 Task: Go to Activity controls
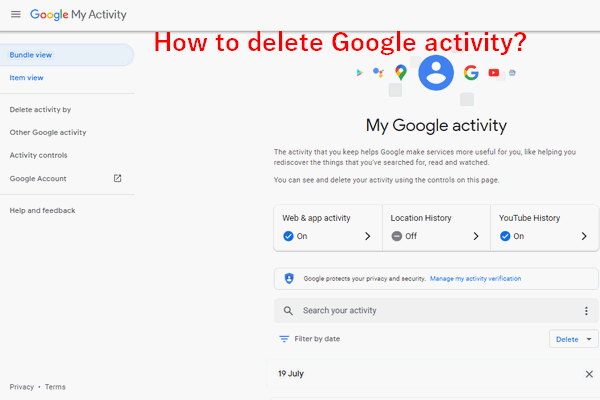[38, 155]
